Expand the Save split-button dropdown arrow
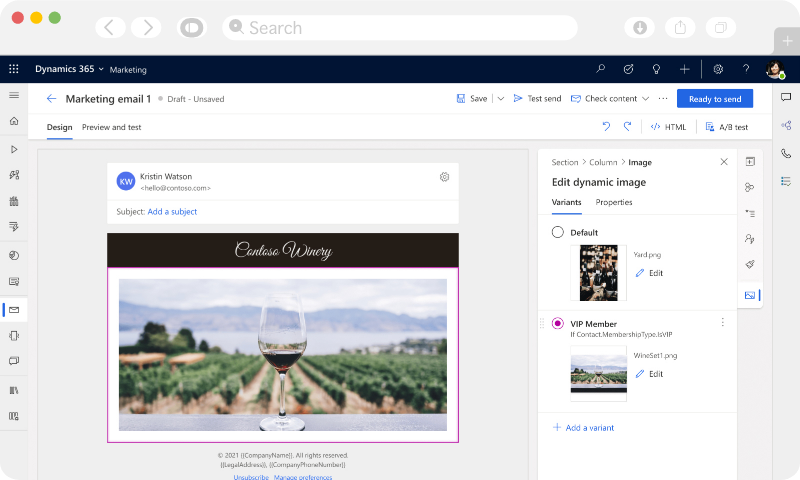The width and height of the screenshot is (800, 480). [x=500, y=99]
